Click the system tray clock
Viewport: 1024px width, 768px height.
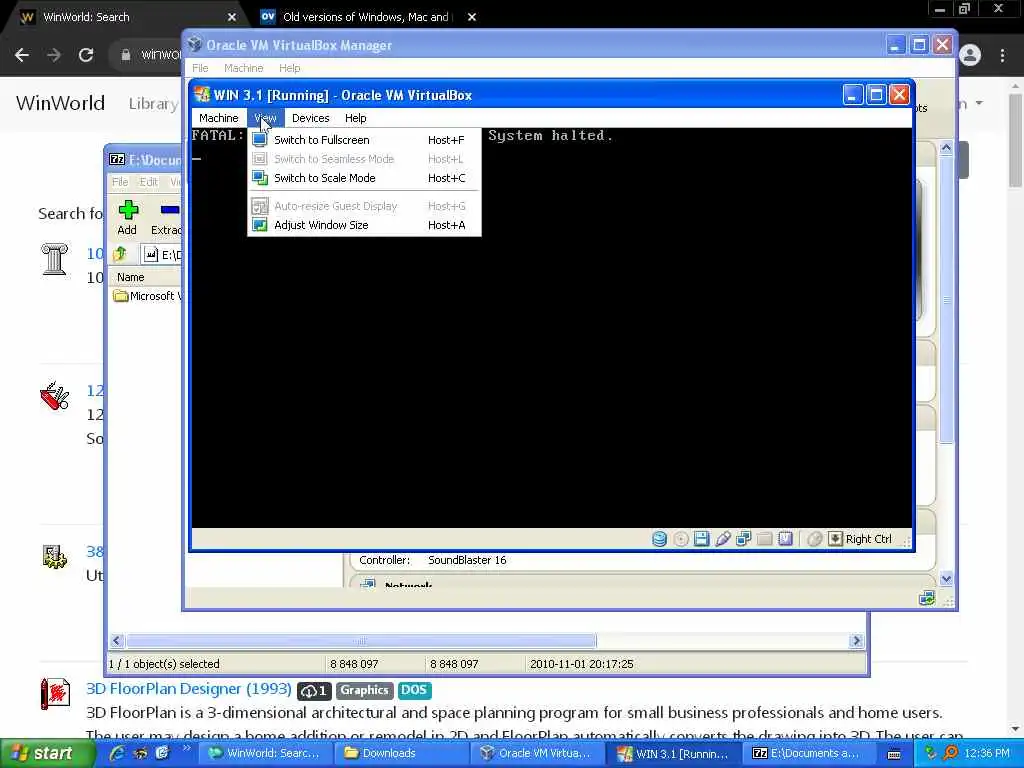pos(987,753)
